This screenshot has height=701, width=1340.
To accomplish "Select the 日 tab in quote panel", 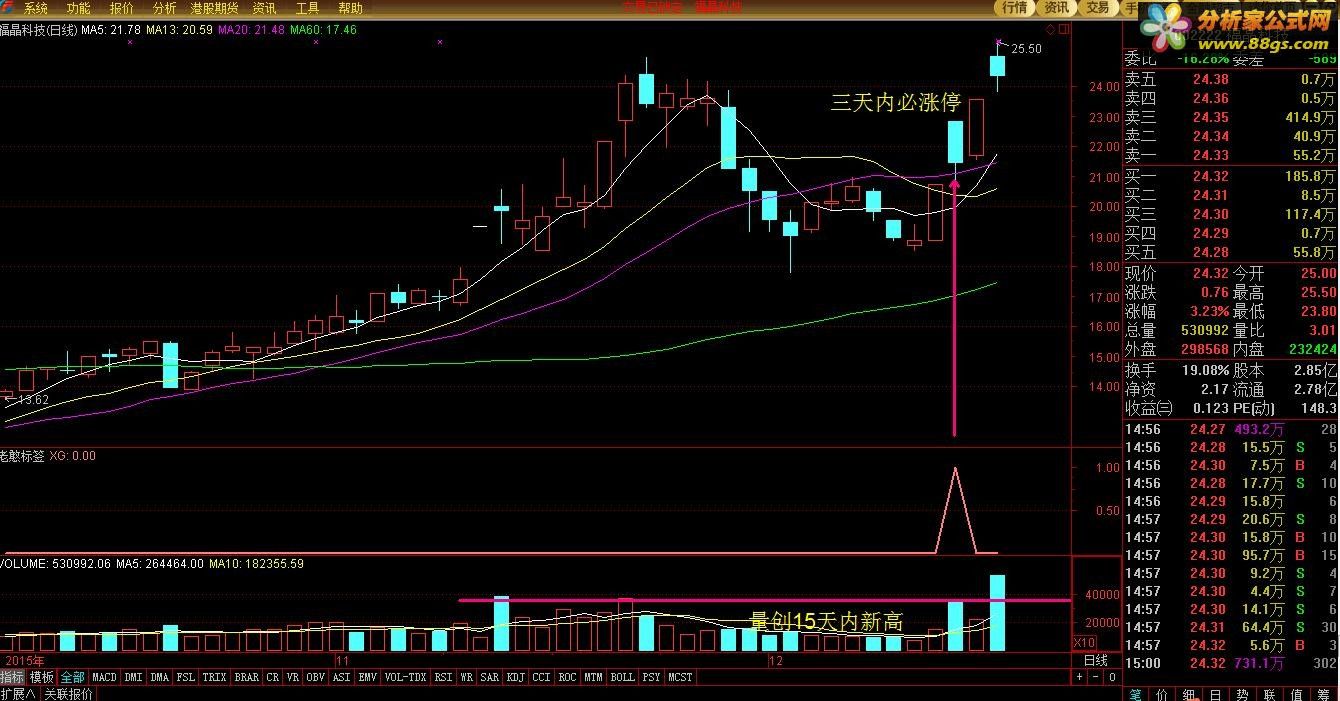I will pyautogui.click(x=1215, y=694).
